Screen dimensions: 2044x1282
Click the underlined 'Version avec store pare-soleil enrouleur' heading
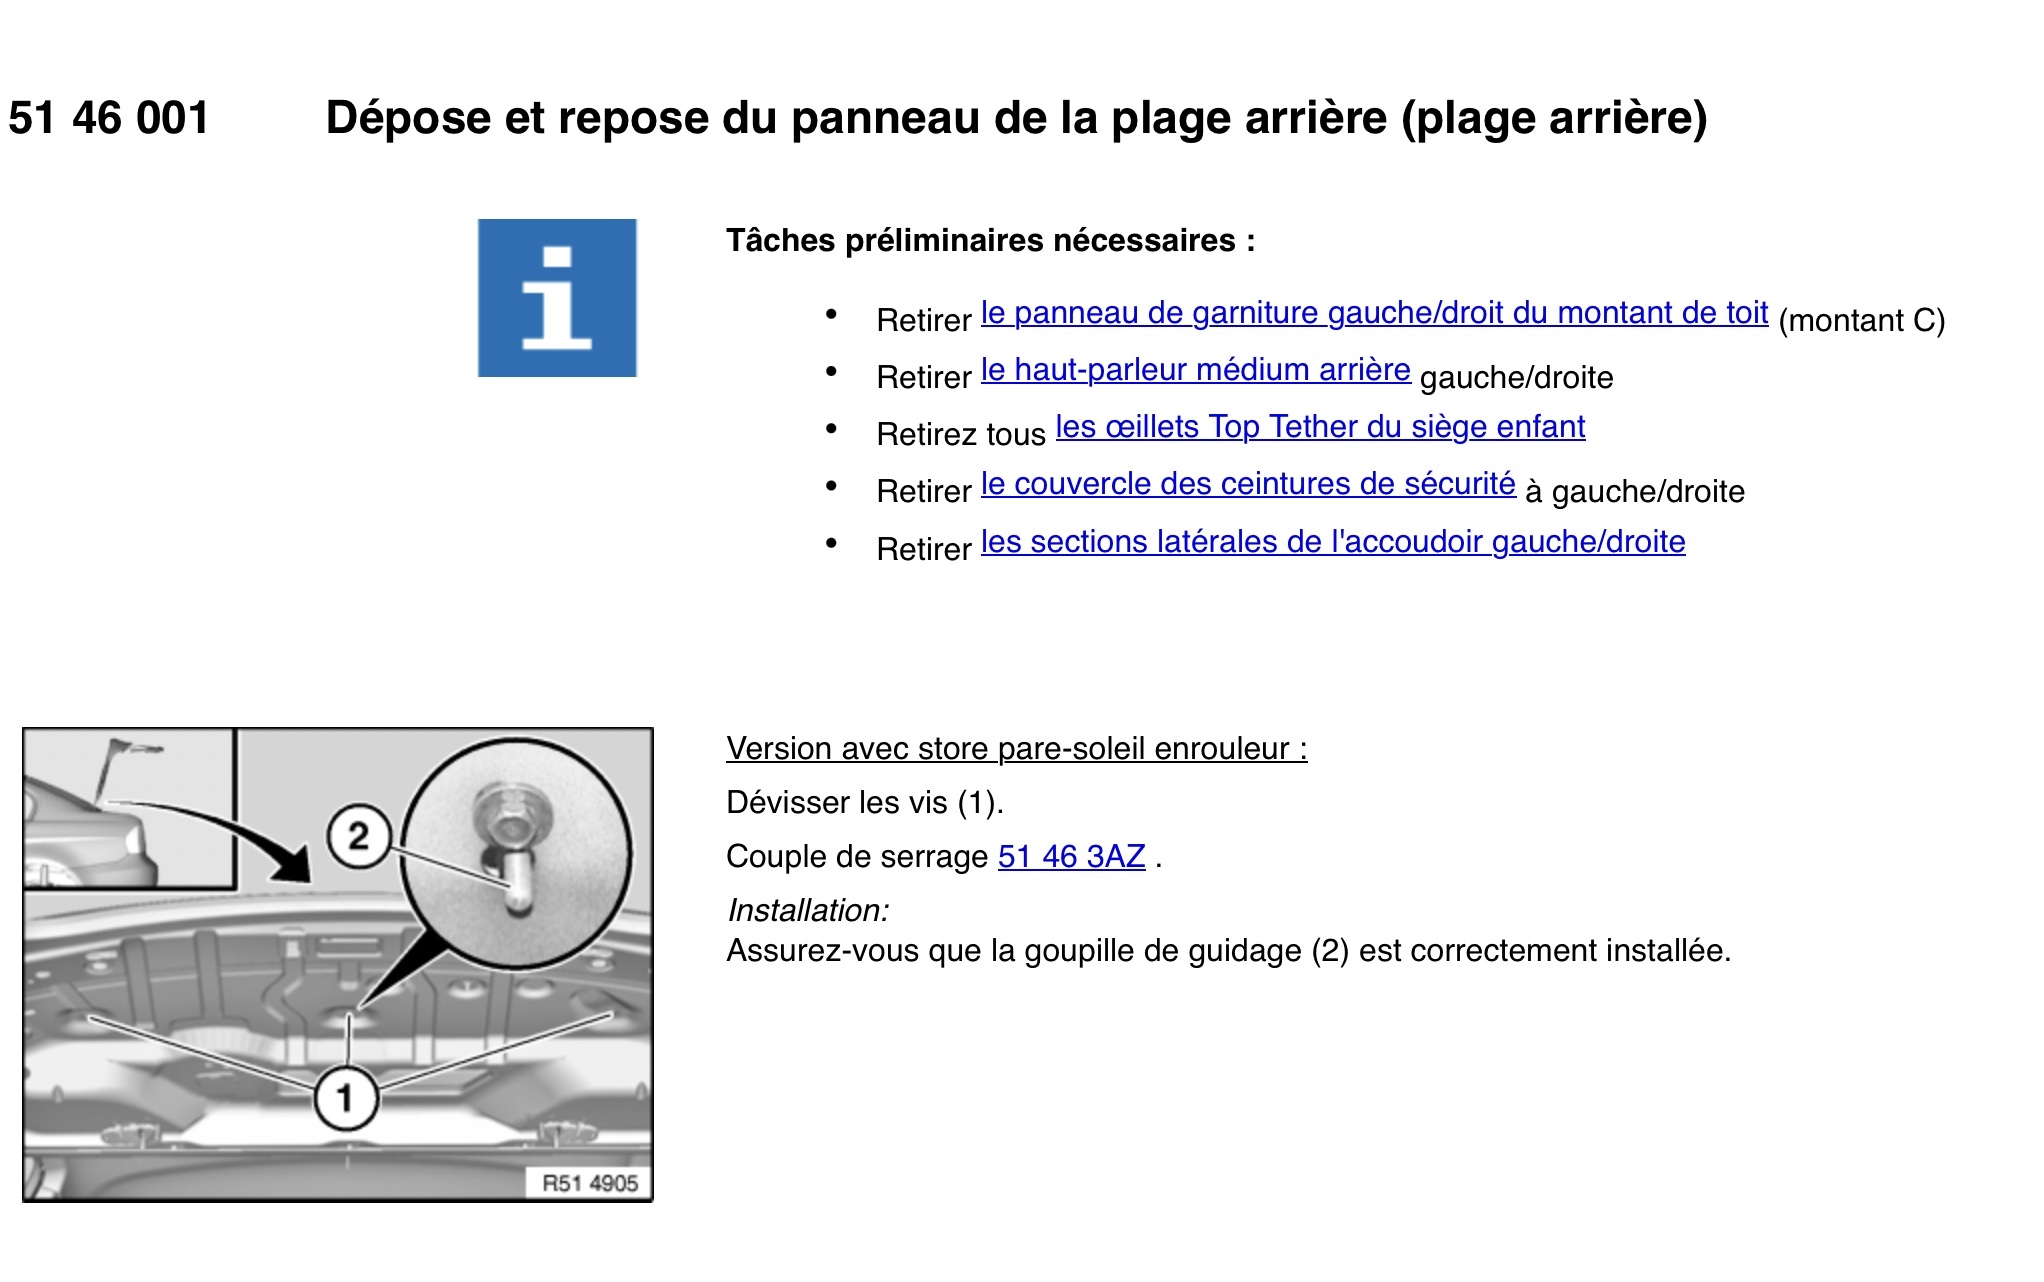[x=1016, y=749]
